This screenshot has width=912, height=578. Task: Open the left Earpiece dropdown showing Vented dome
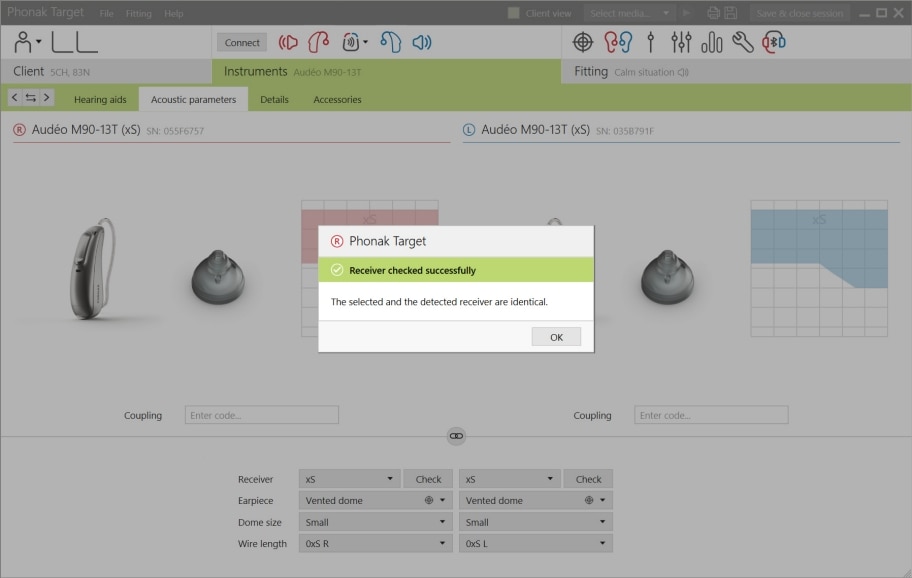point(535,500)
